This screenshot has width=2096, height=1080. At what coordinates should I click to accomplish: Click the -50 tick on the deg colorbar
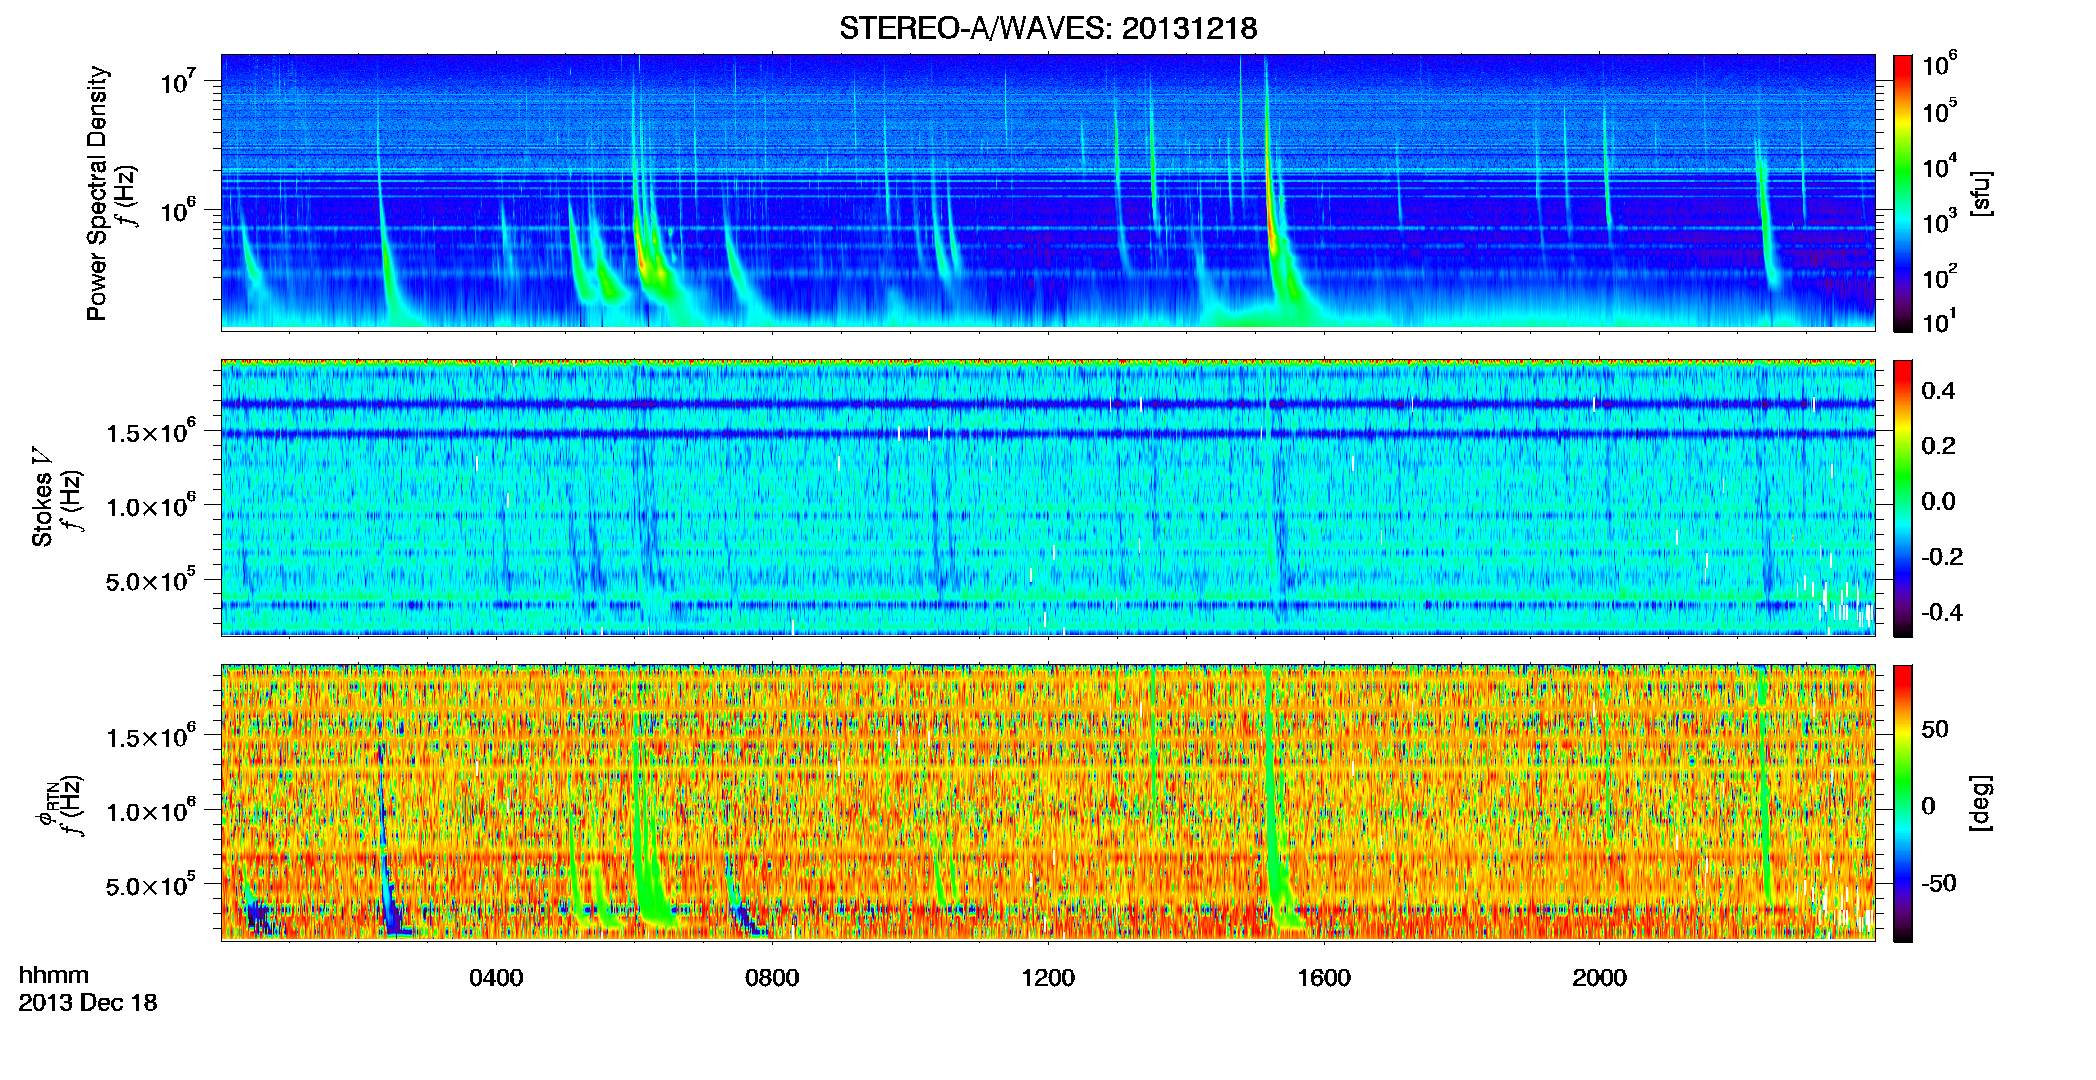1939,883
